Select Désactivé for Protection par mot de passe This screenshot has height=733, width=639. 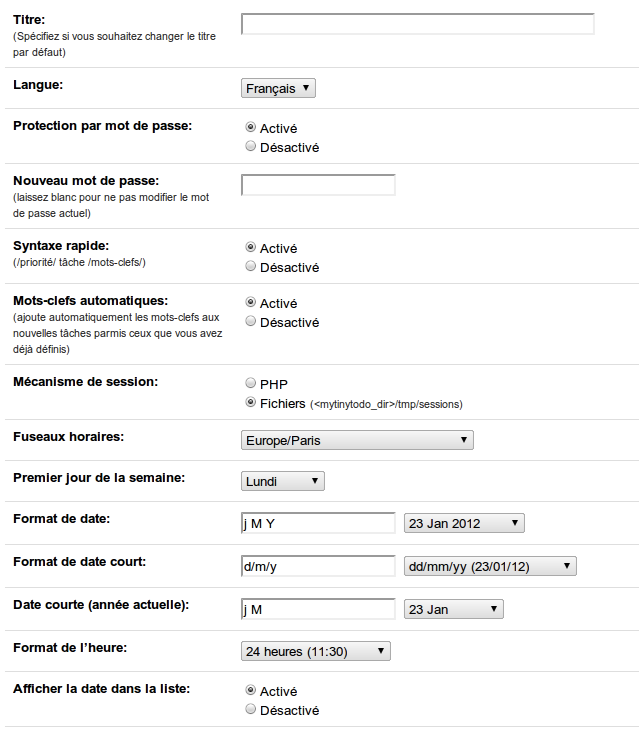click(x=251, y=147)
